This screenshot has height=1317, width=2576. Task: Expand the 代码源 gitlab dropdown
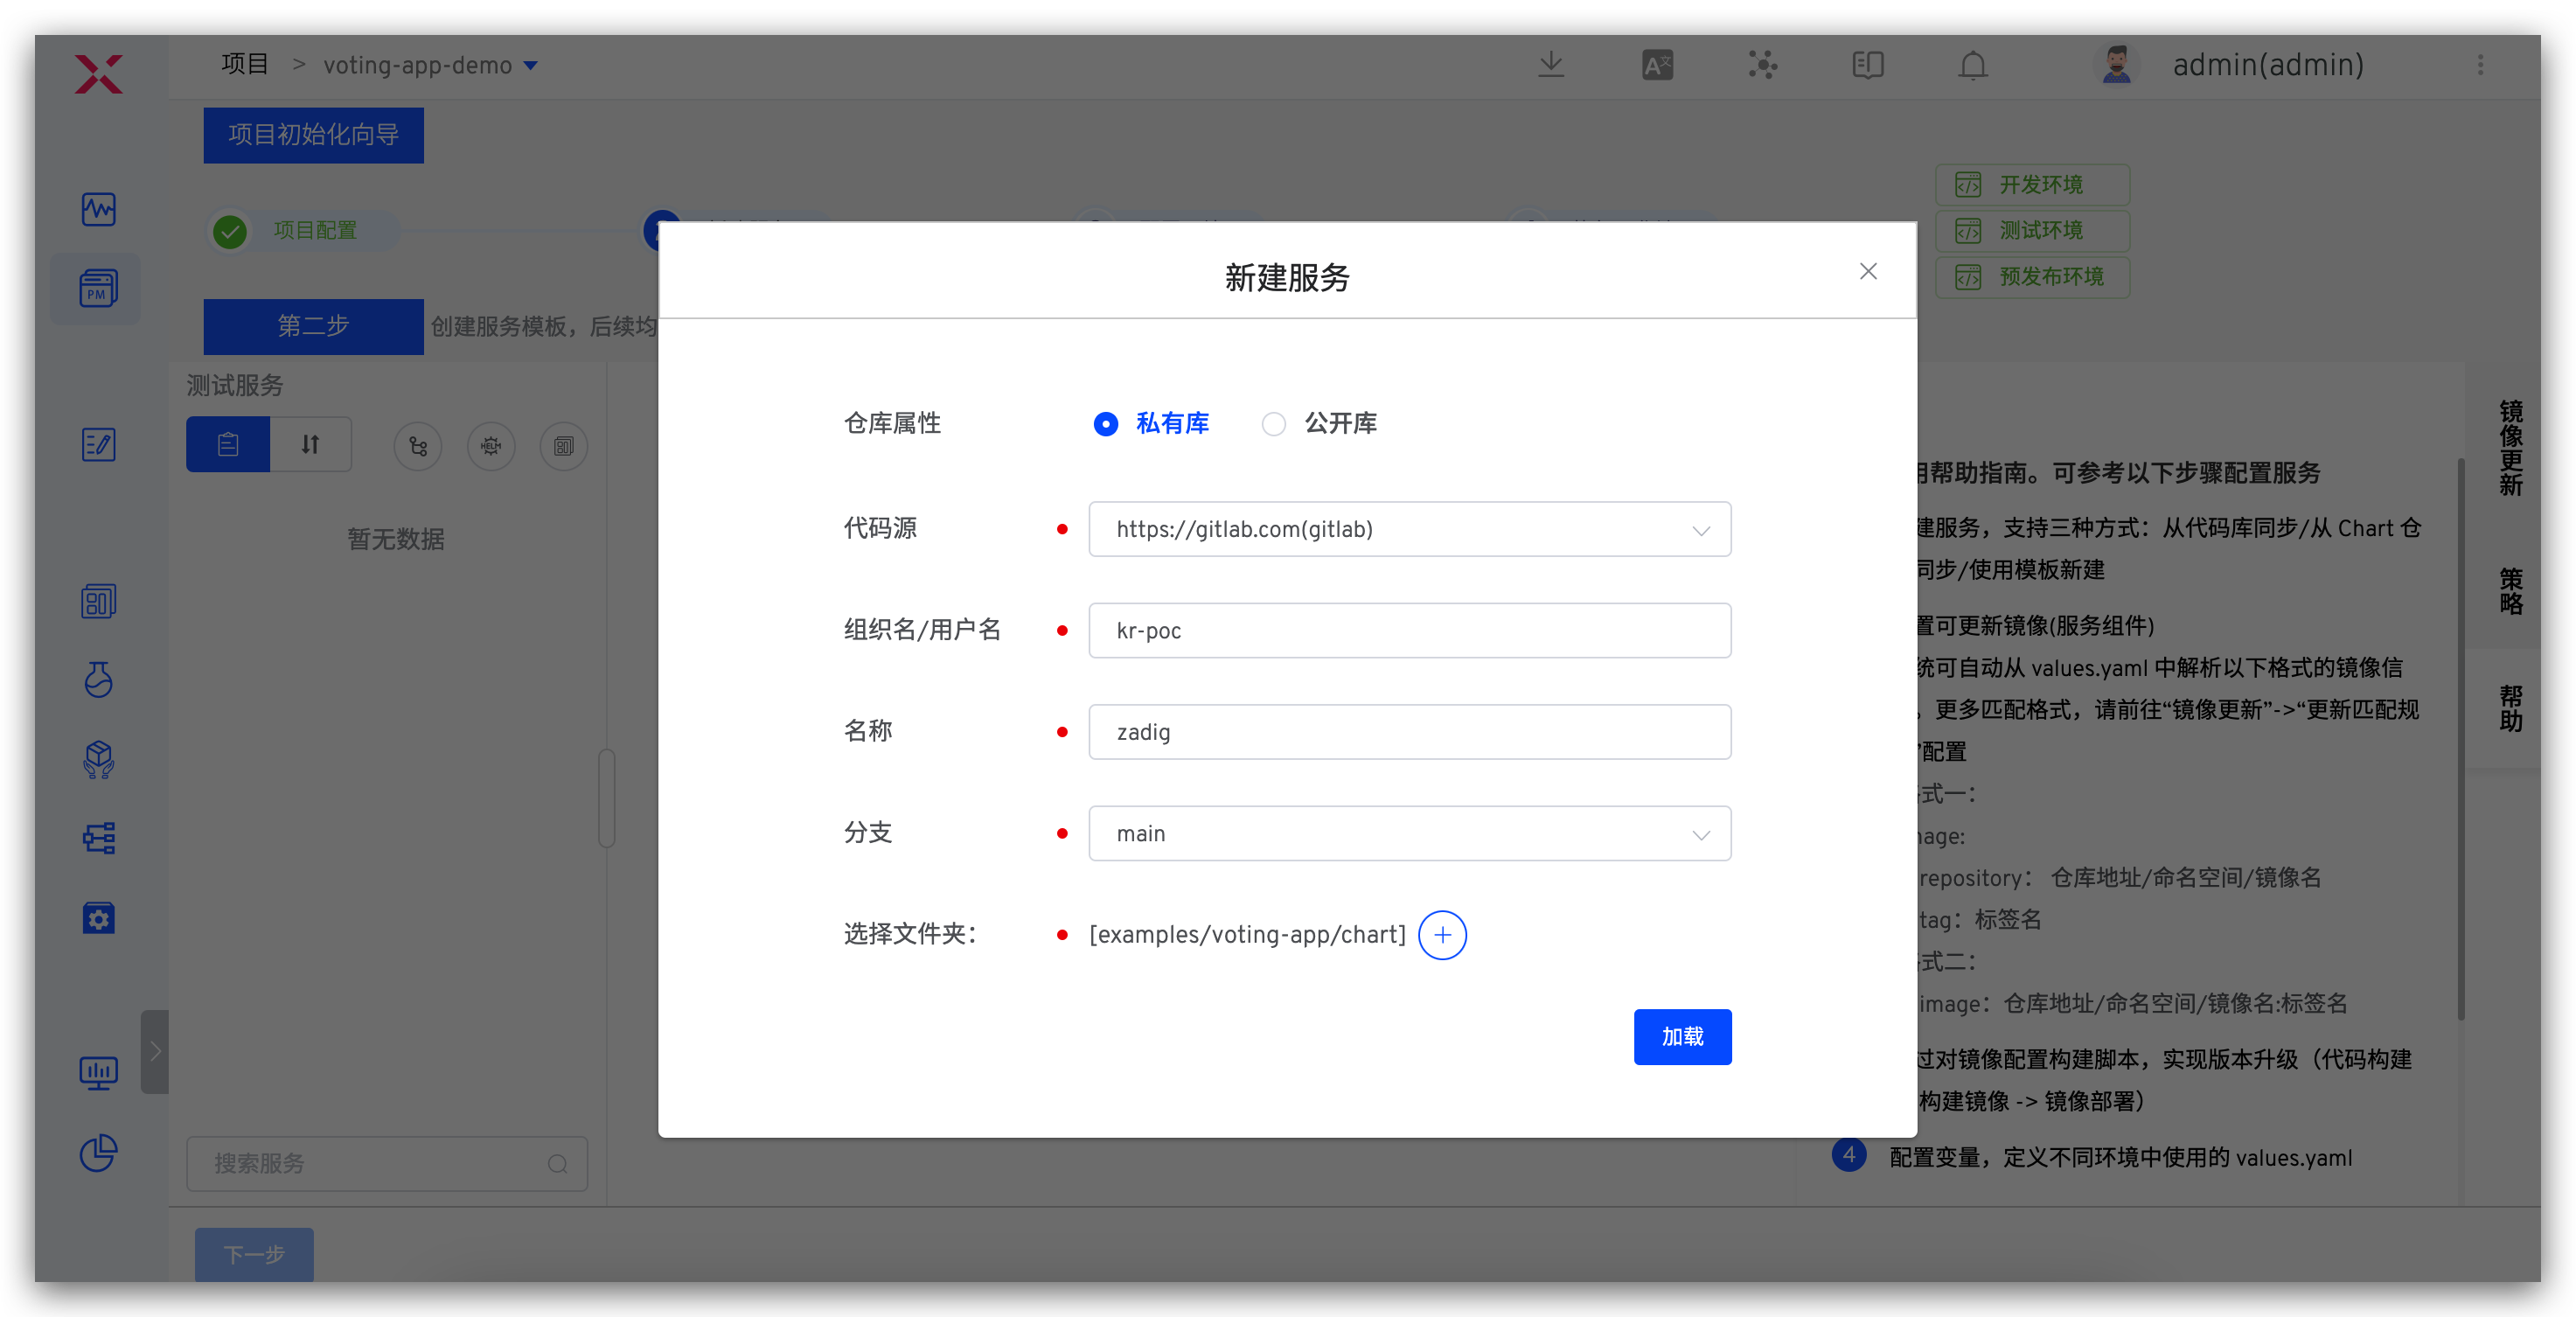1409,529
